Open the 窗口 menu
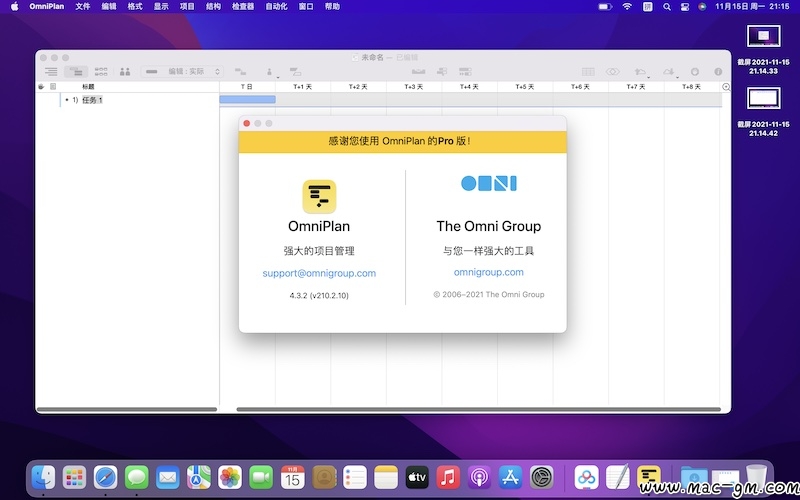This screenshot has height=500, width=800. tap(306, 7)
